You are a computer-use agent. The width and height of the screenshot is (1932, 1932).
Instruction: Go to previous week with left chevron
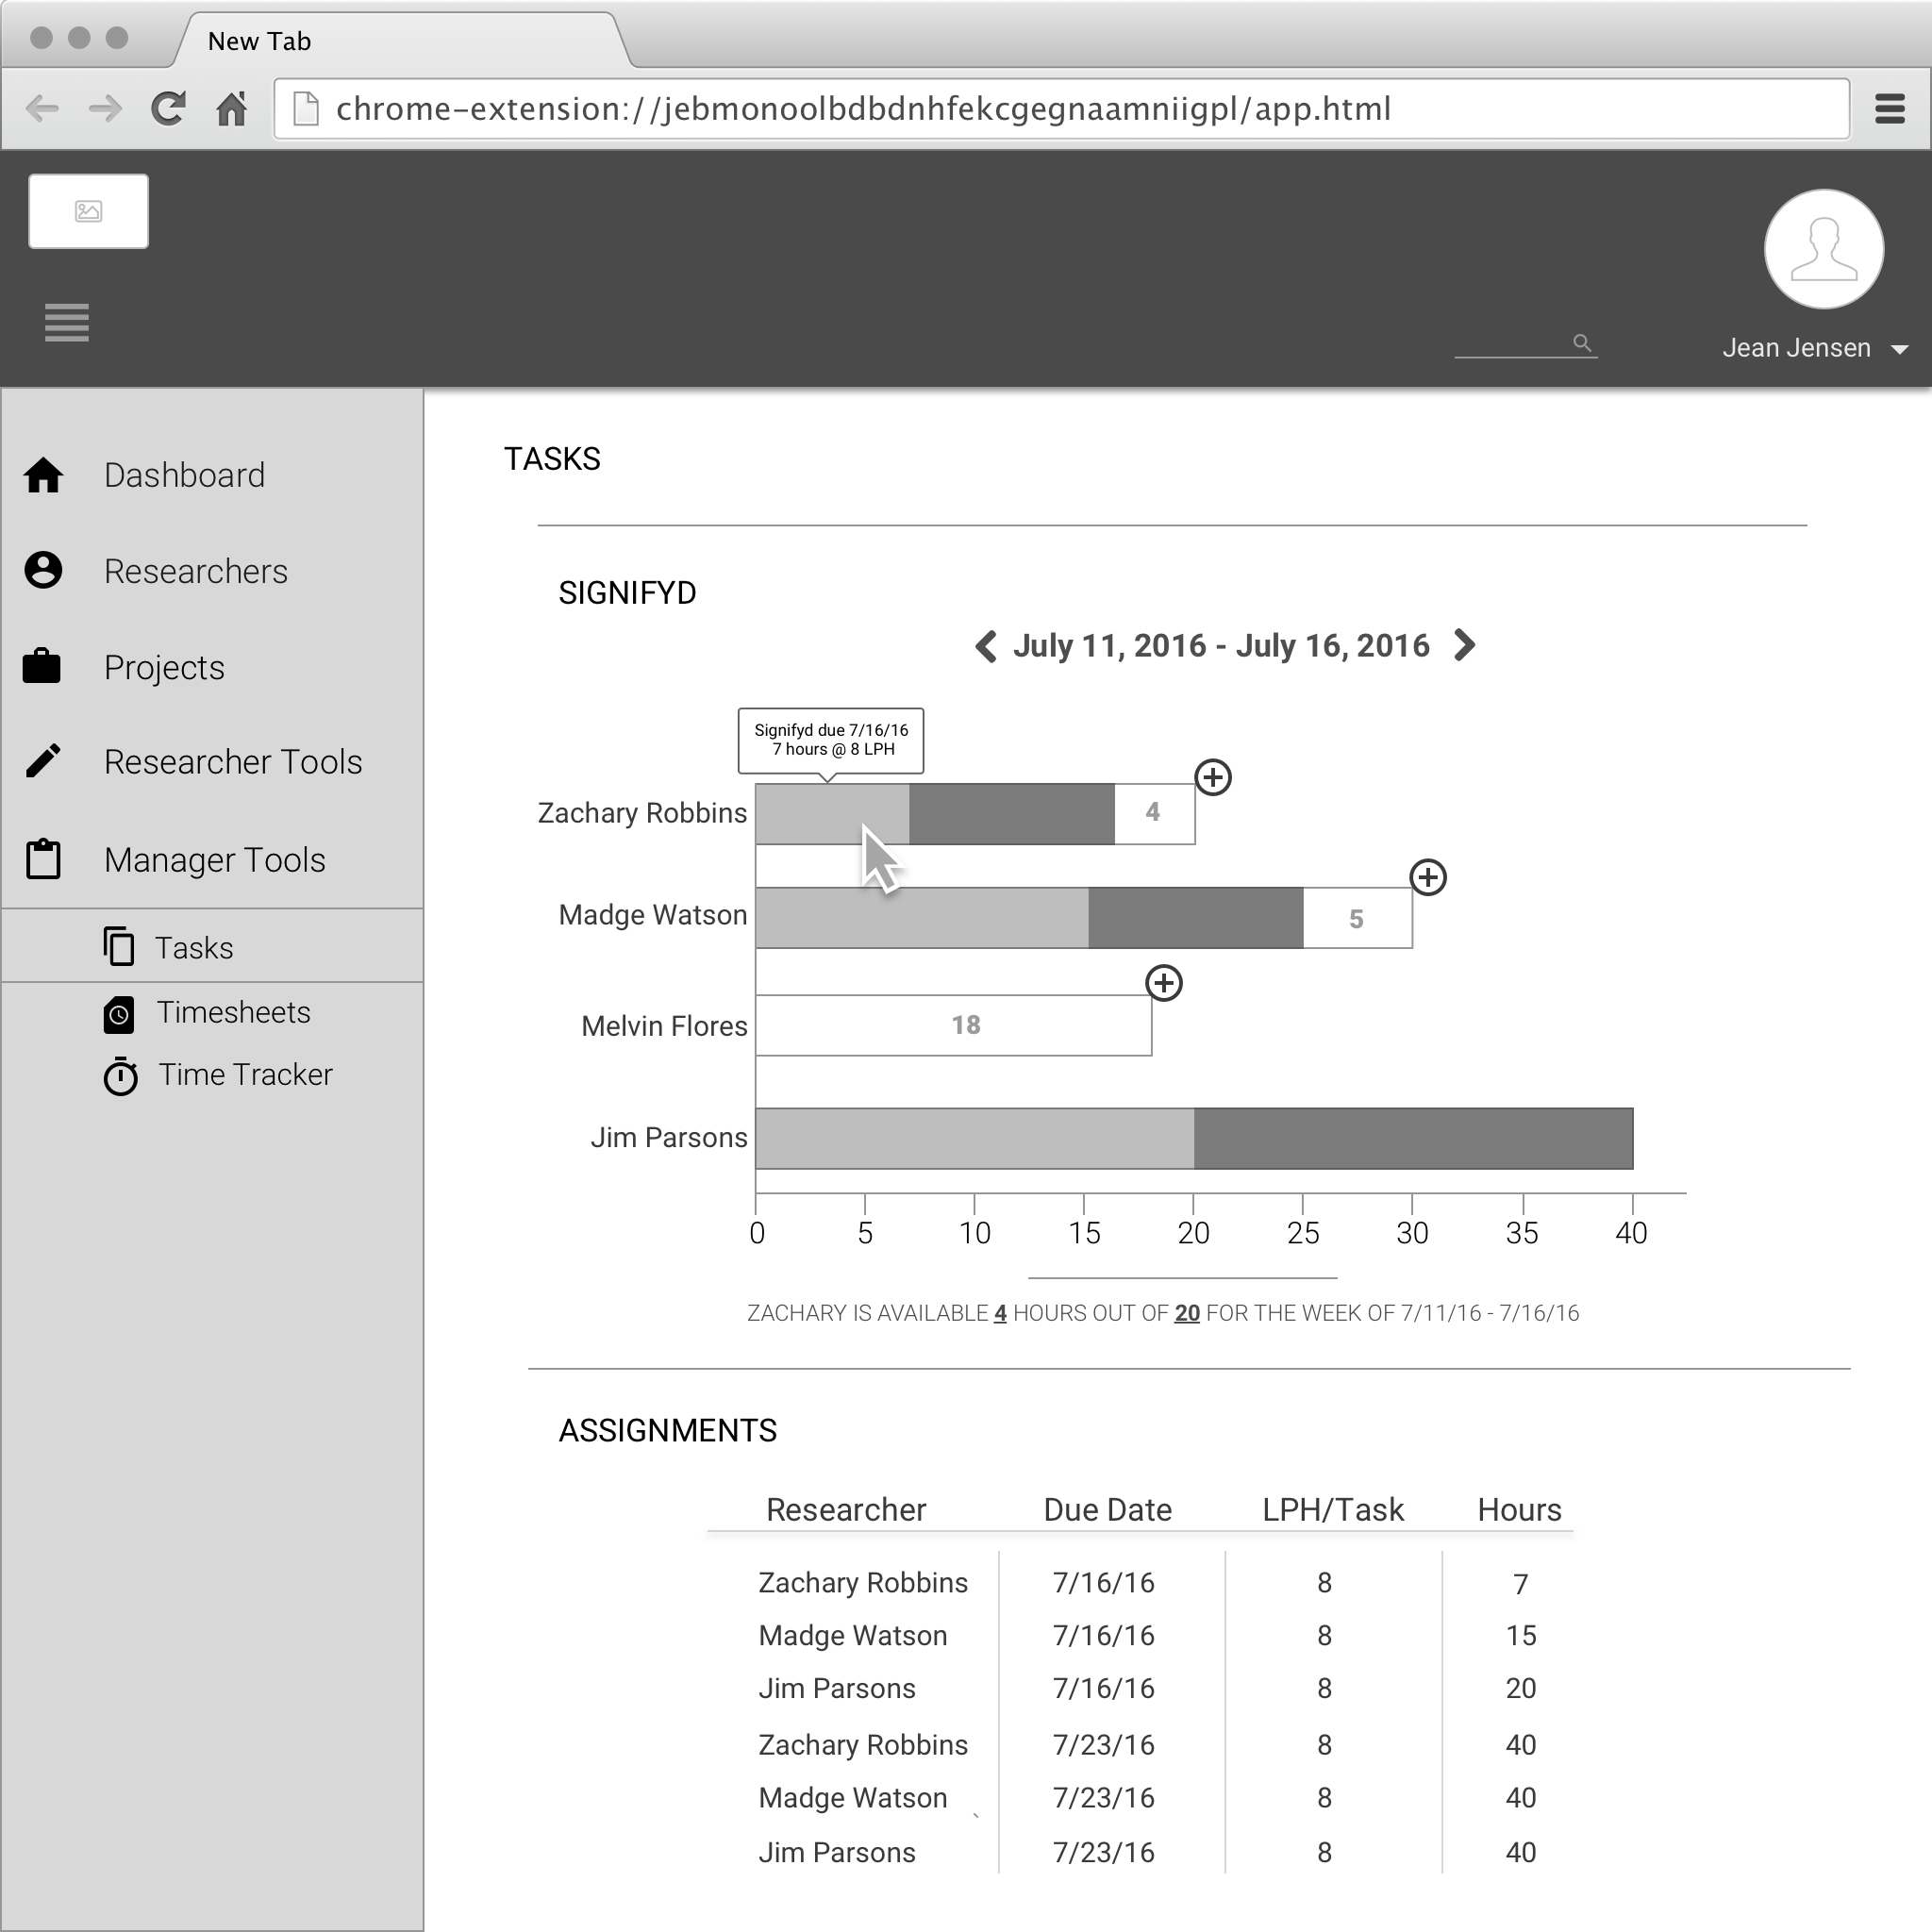tap(985, 646)
